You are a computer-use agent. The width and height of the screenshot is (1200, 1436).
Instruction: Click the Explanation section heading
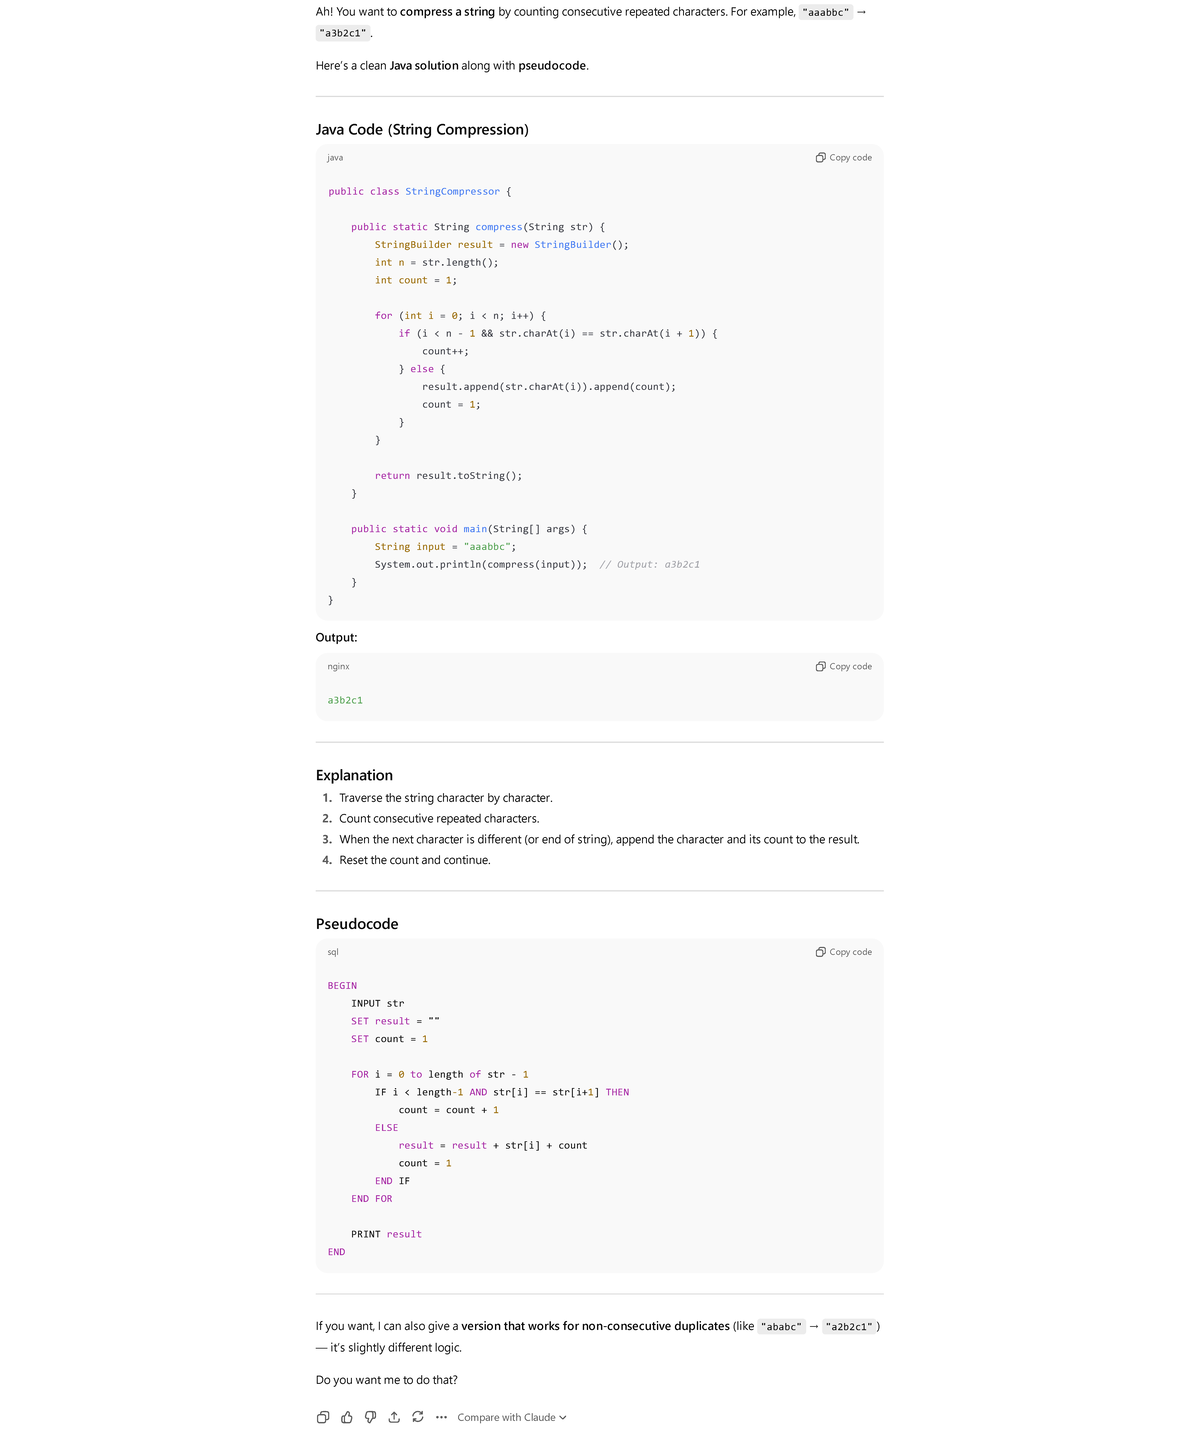(x=354, y=775)
